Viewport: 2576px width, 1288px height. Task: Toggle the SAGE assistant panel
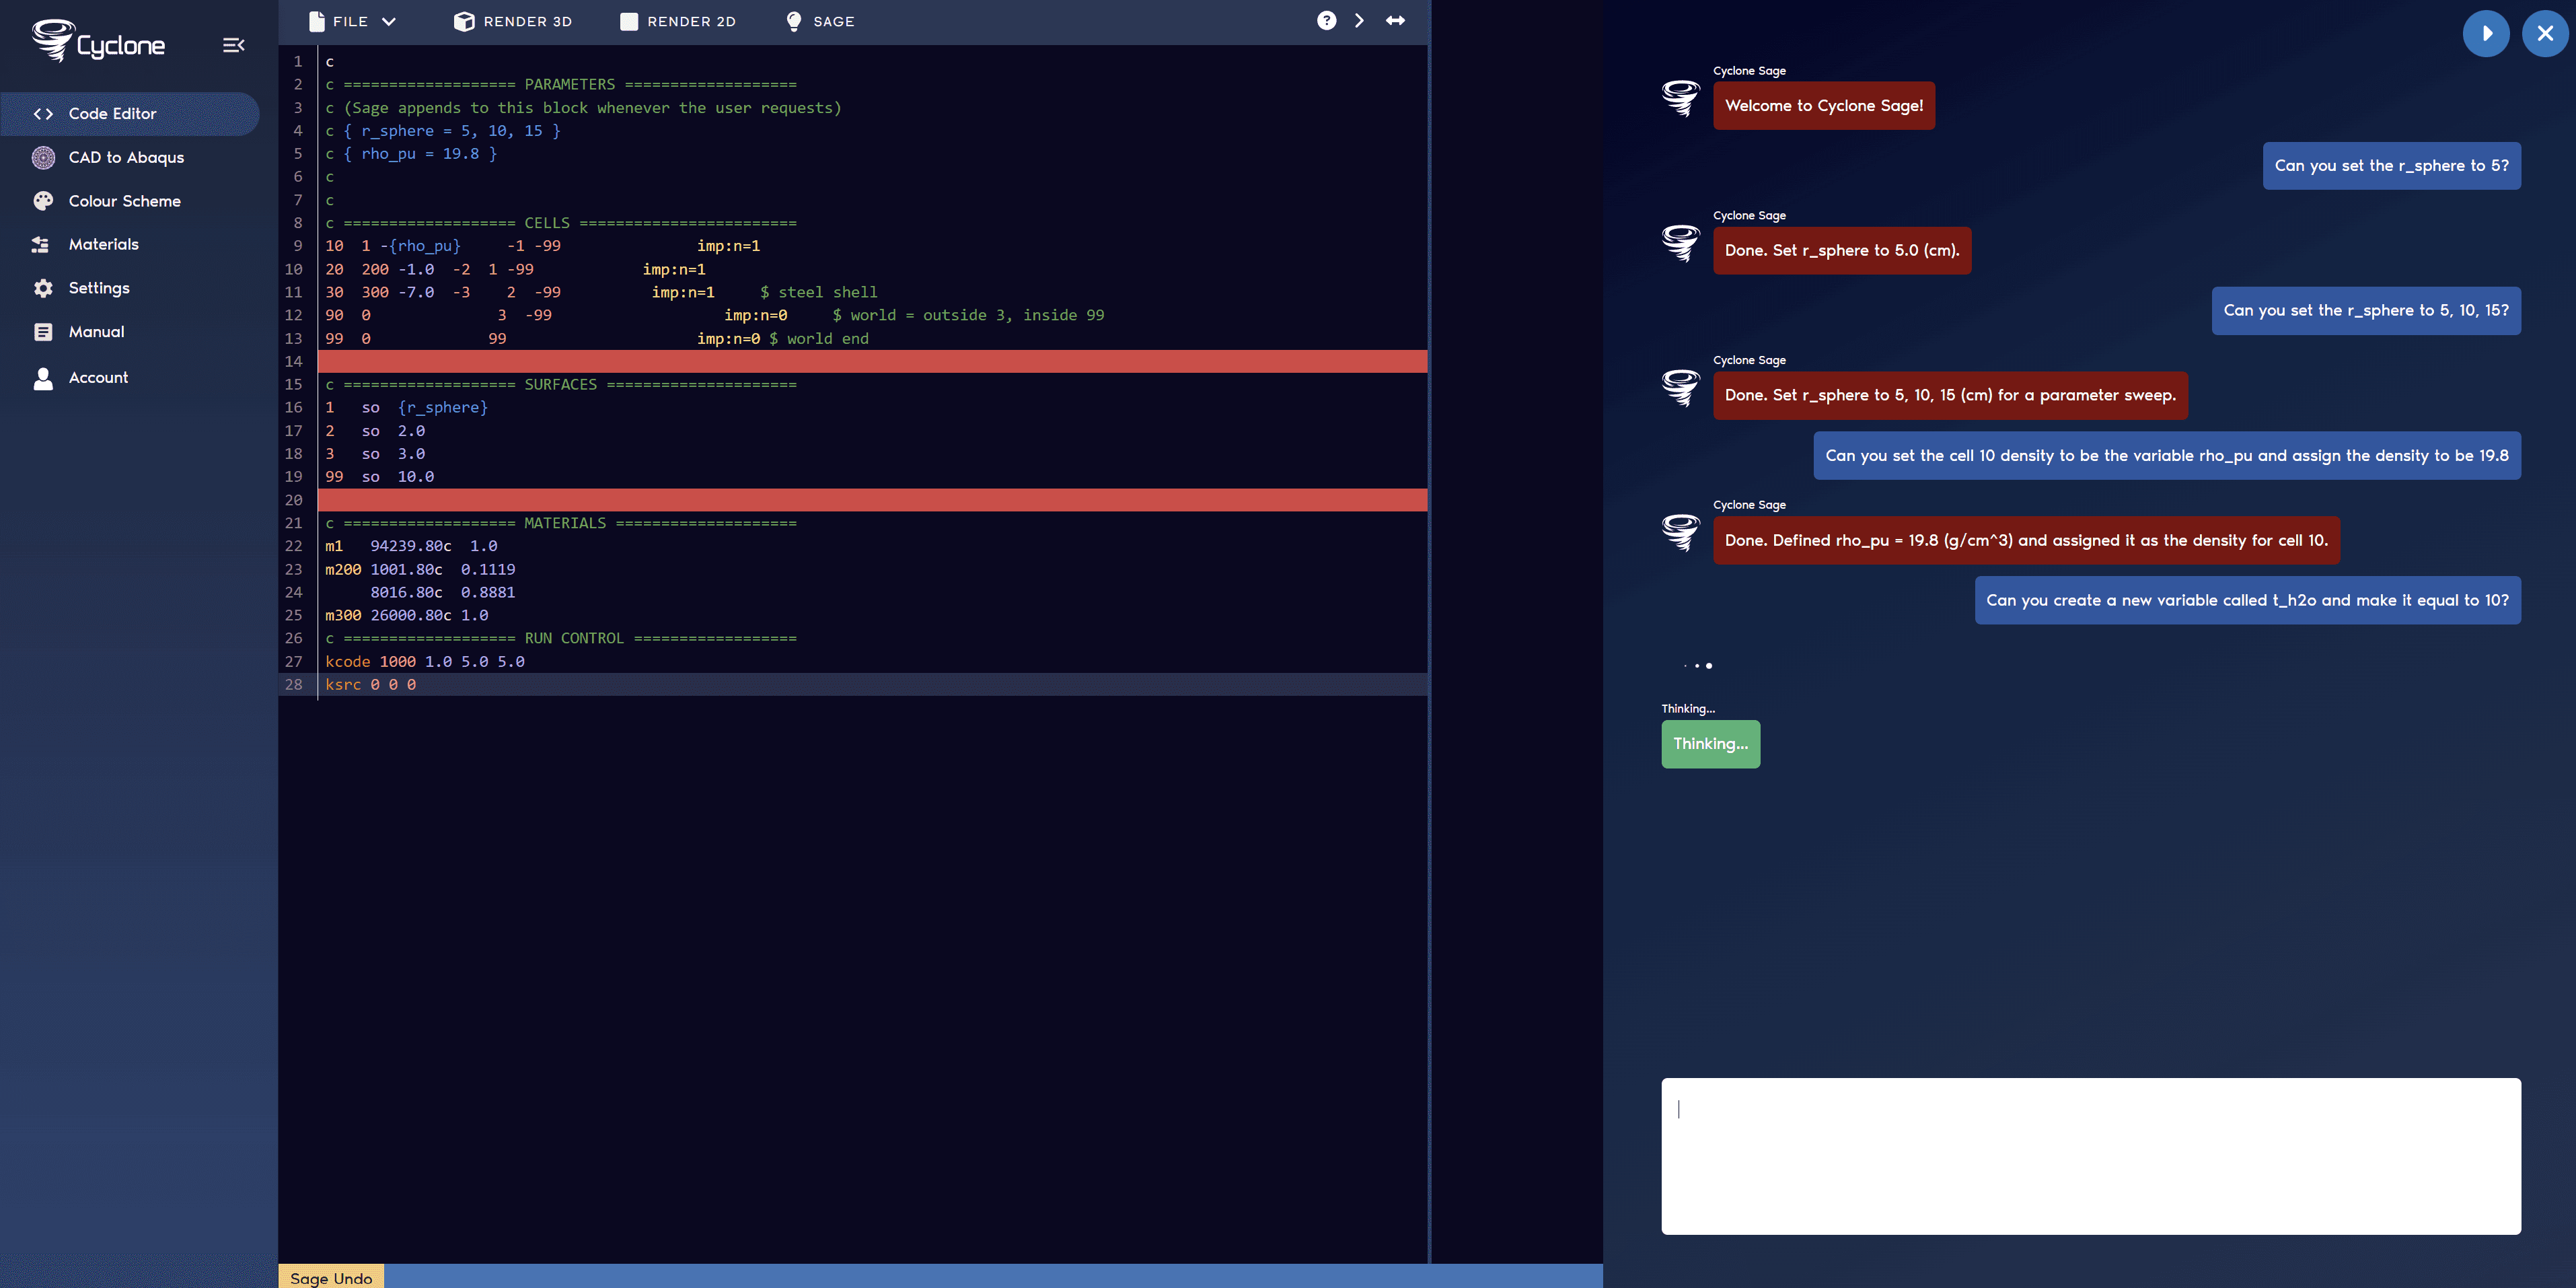pyautogui.click(x=820, y=21)
